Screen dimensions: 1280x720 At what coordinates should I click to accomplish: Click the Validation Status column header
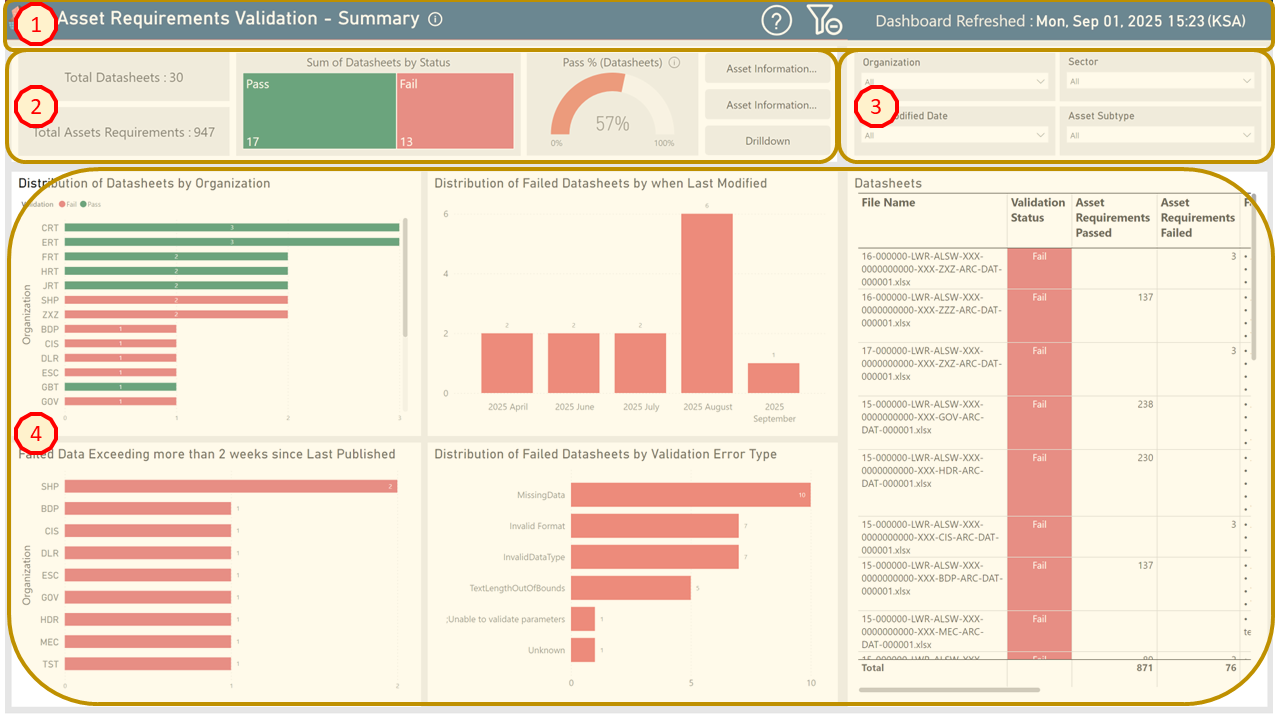coord(1038,210)
